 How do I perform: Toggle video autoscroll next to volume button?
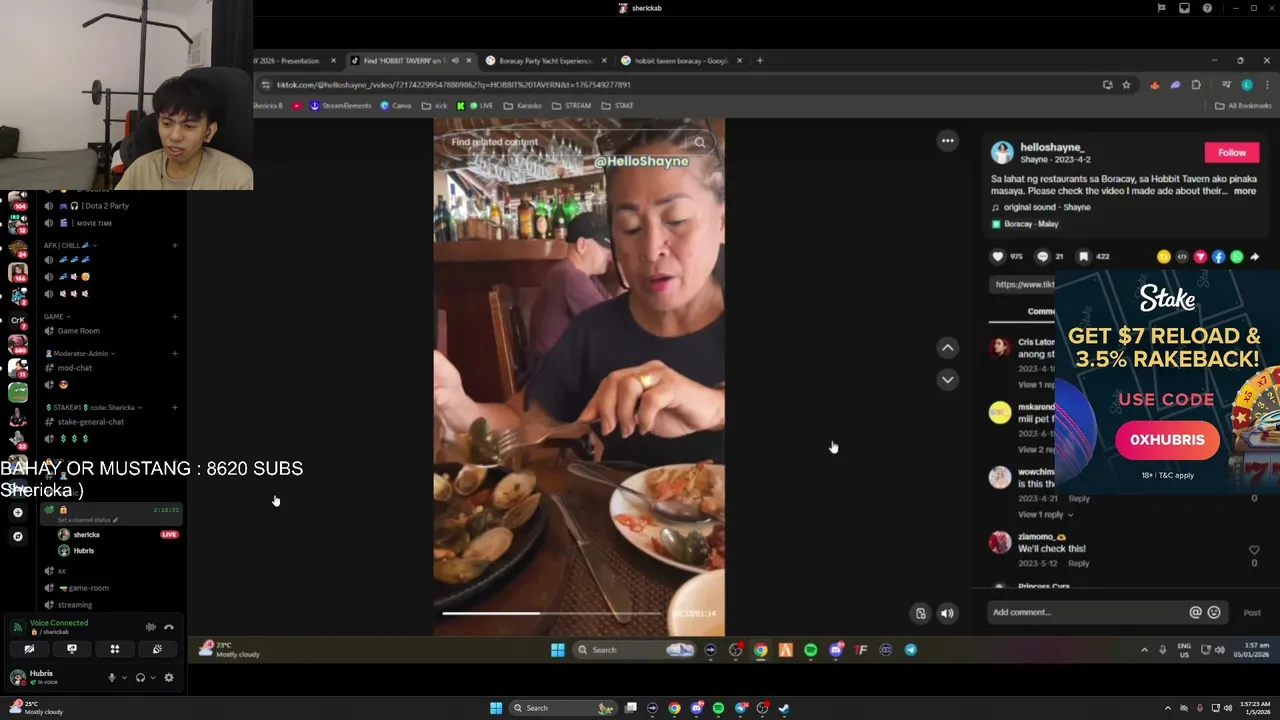click(920, 613)
